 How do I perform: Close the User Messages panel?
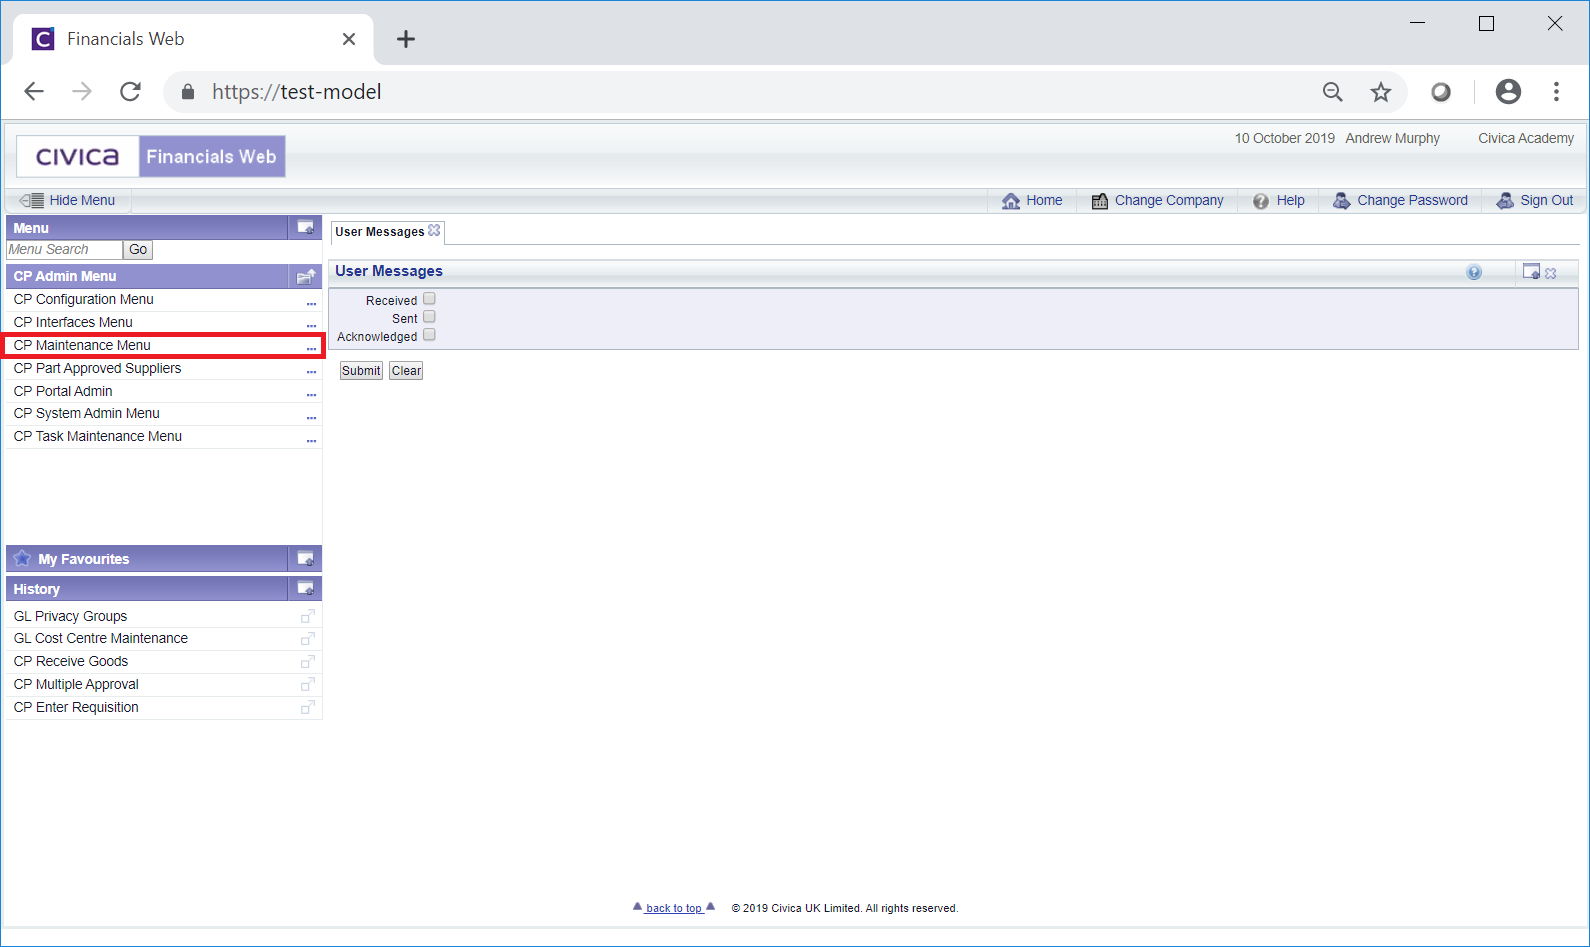1551,273
